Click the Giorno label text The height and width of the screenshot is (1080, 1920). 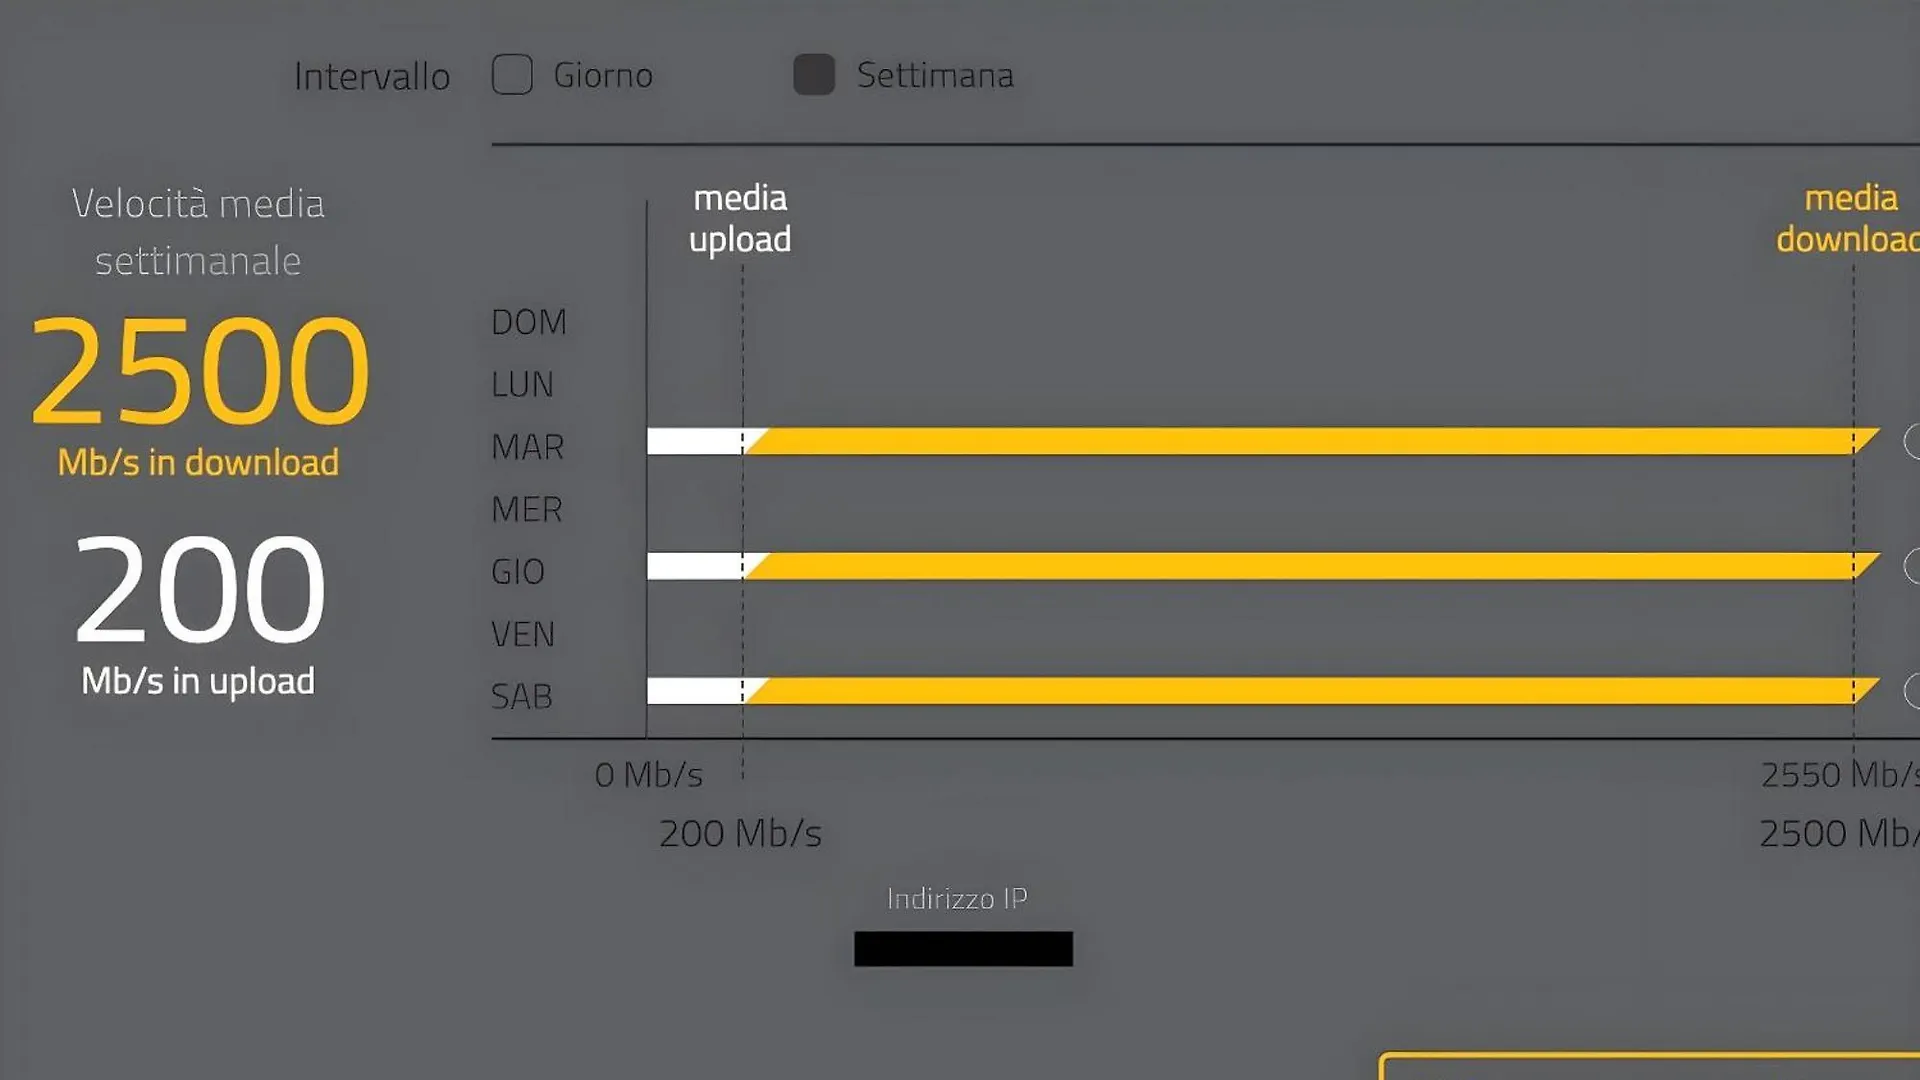pos(603,75)
